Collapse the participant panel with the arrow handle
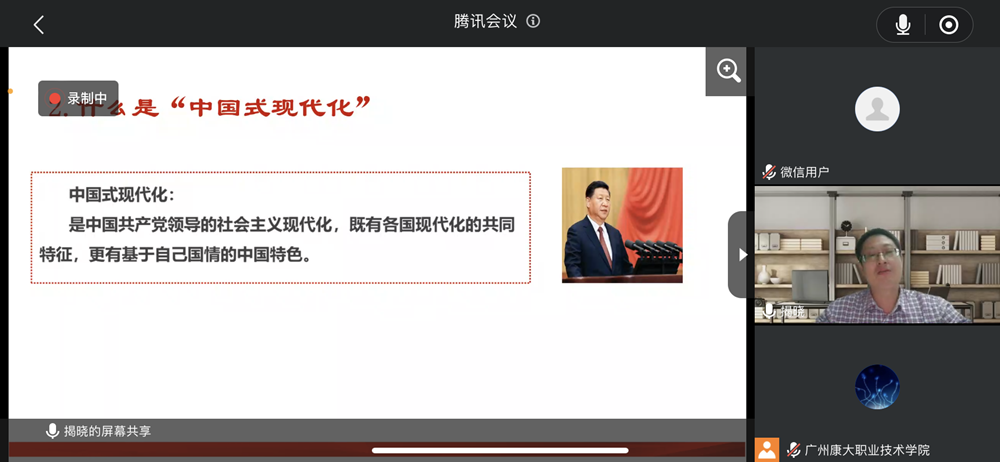The width and height of the screenshot is (1000, 462). click(x=741, y=255)
